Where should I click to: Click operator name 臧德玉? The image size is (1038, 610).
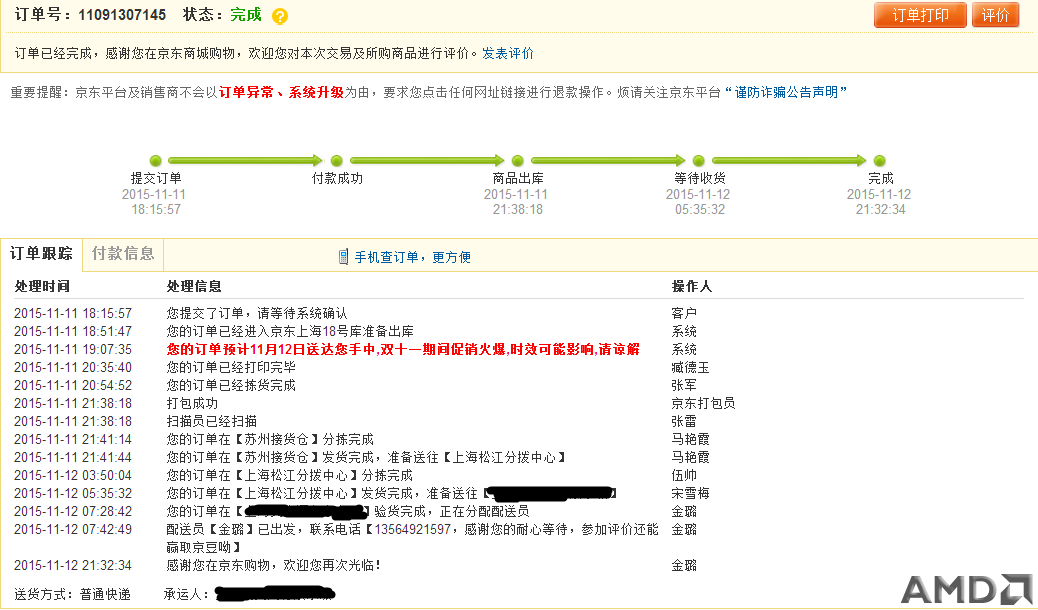pos(690,367)
